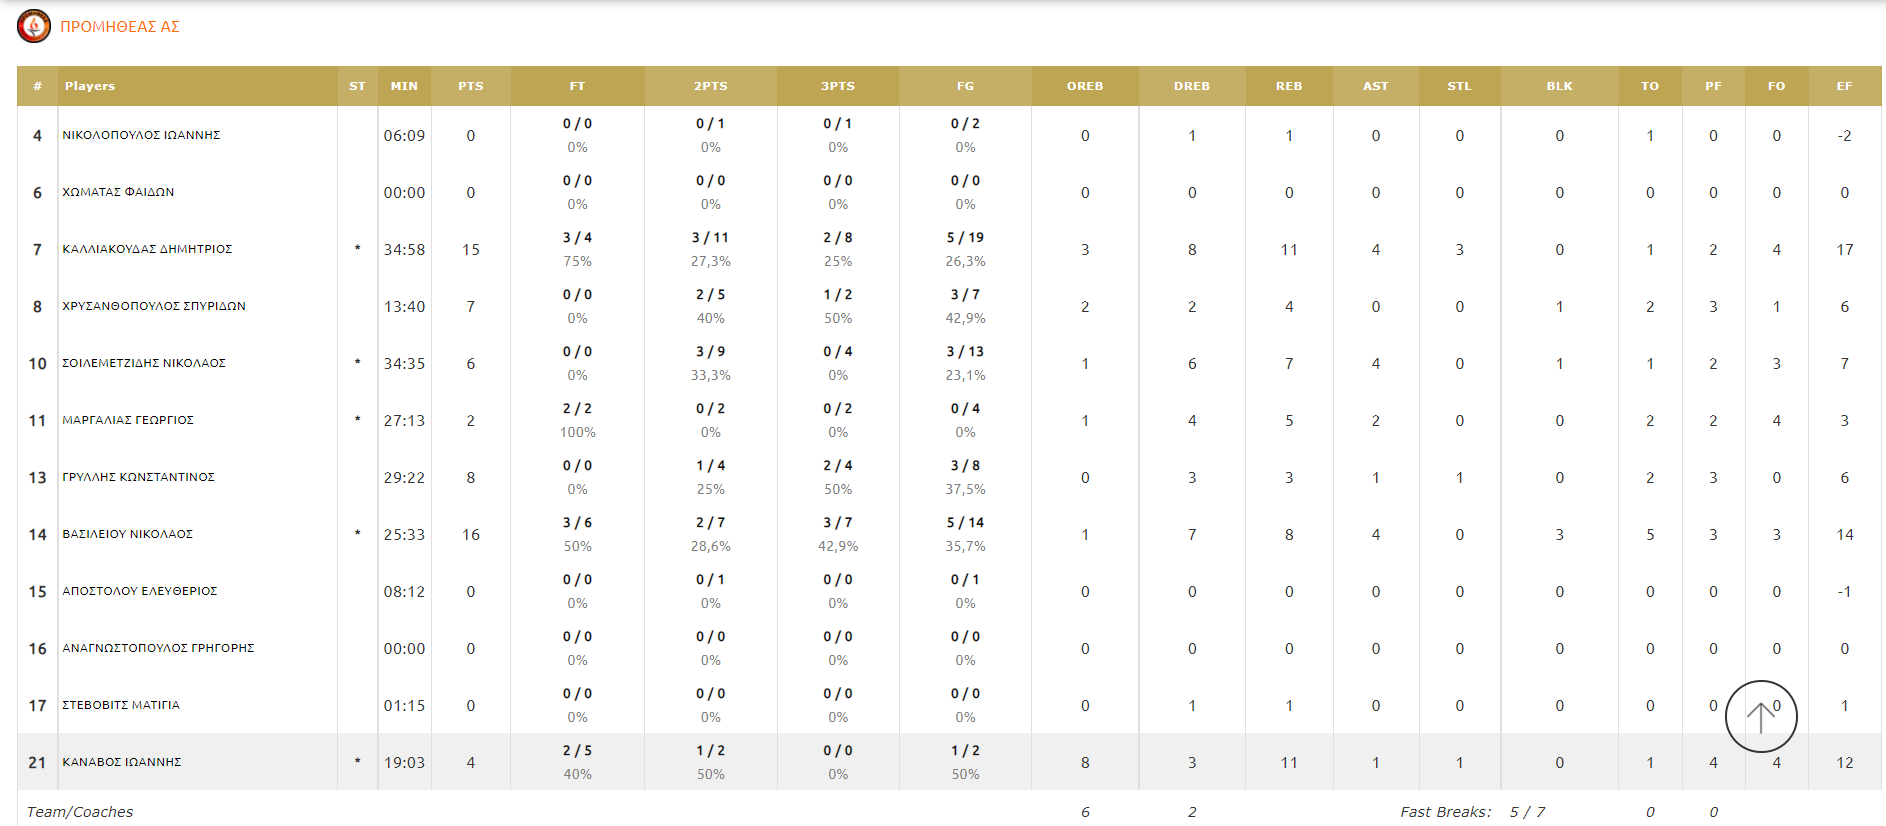Select player ΓΡΥΛΛΗΣ ΚΩΝΣΤΑΝΤΙΝΟΣ

coord(139,477)
